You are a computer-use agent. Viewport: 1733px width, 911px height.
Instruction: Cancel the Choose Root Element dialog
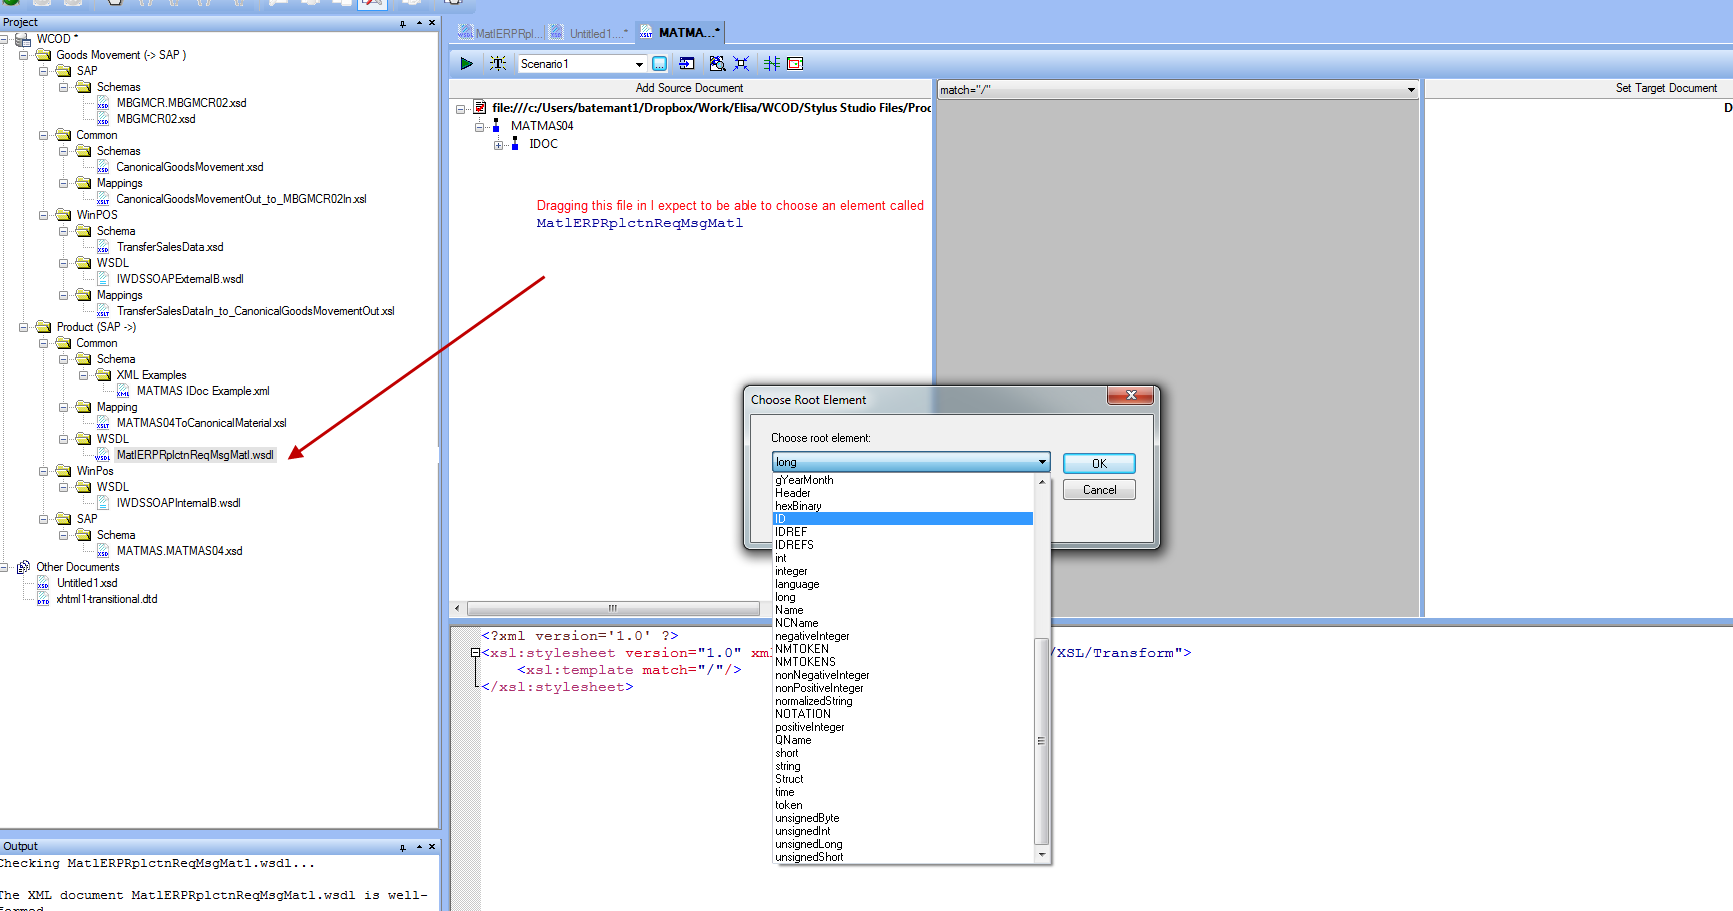pos(1099,490)
